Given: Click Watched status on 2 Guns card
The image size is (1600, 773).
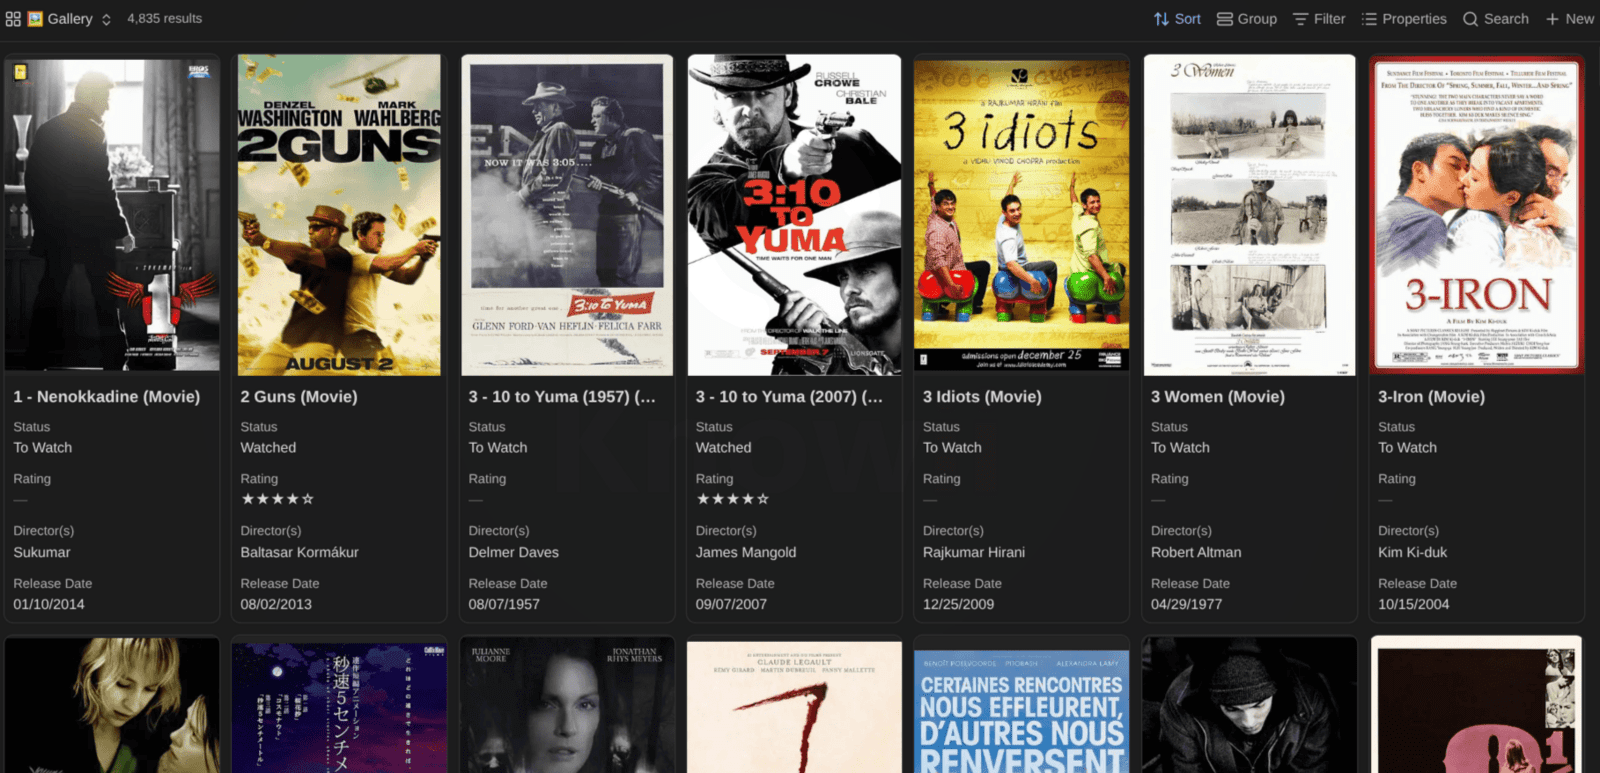Looking at the screenshot, I should pos(268,448).
